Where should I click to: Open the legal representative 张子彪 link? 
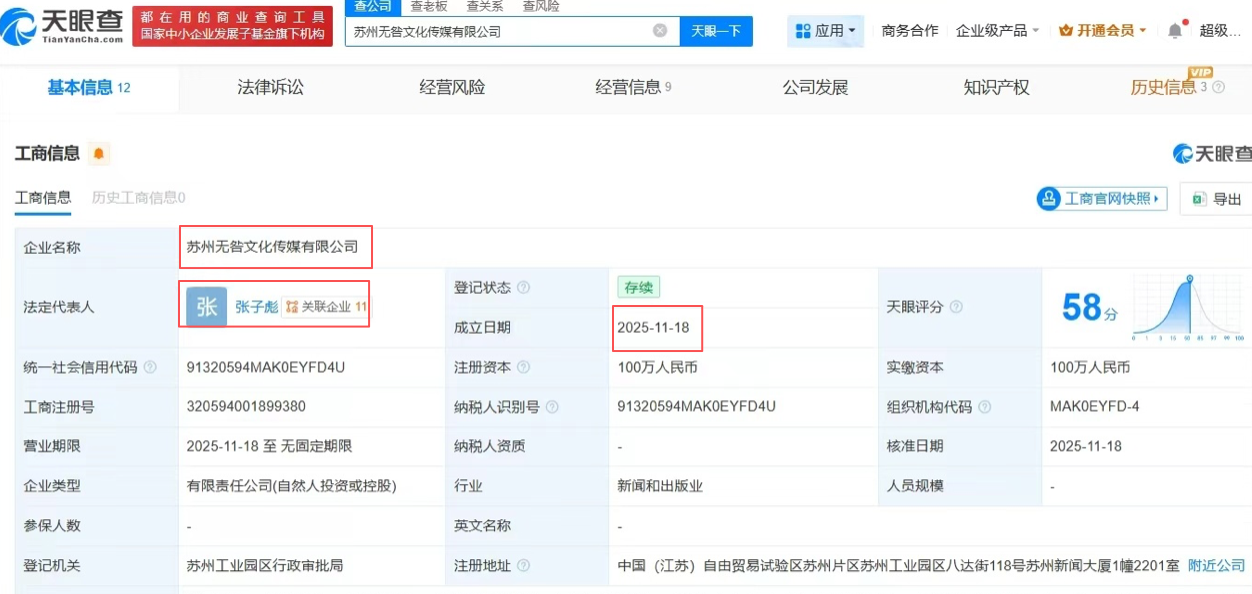(x=257, y=307)
